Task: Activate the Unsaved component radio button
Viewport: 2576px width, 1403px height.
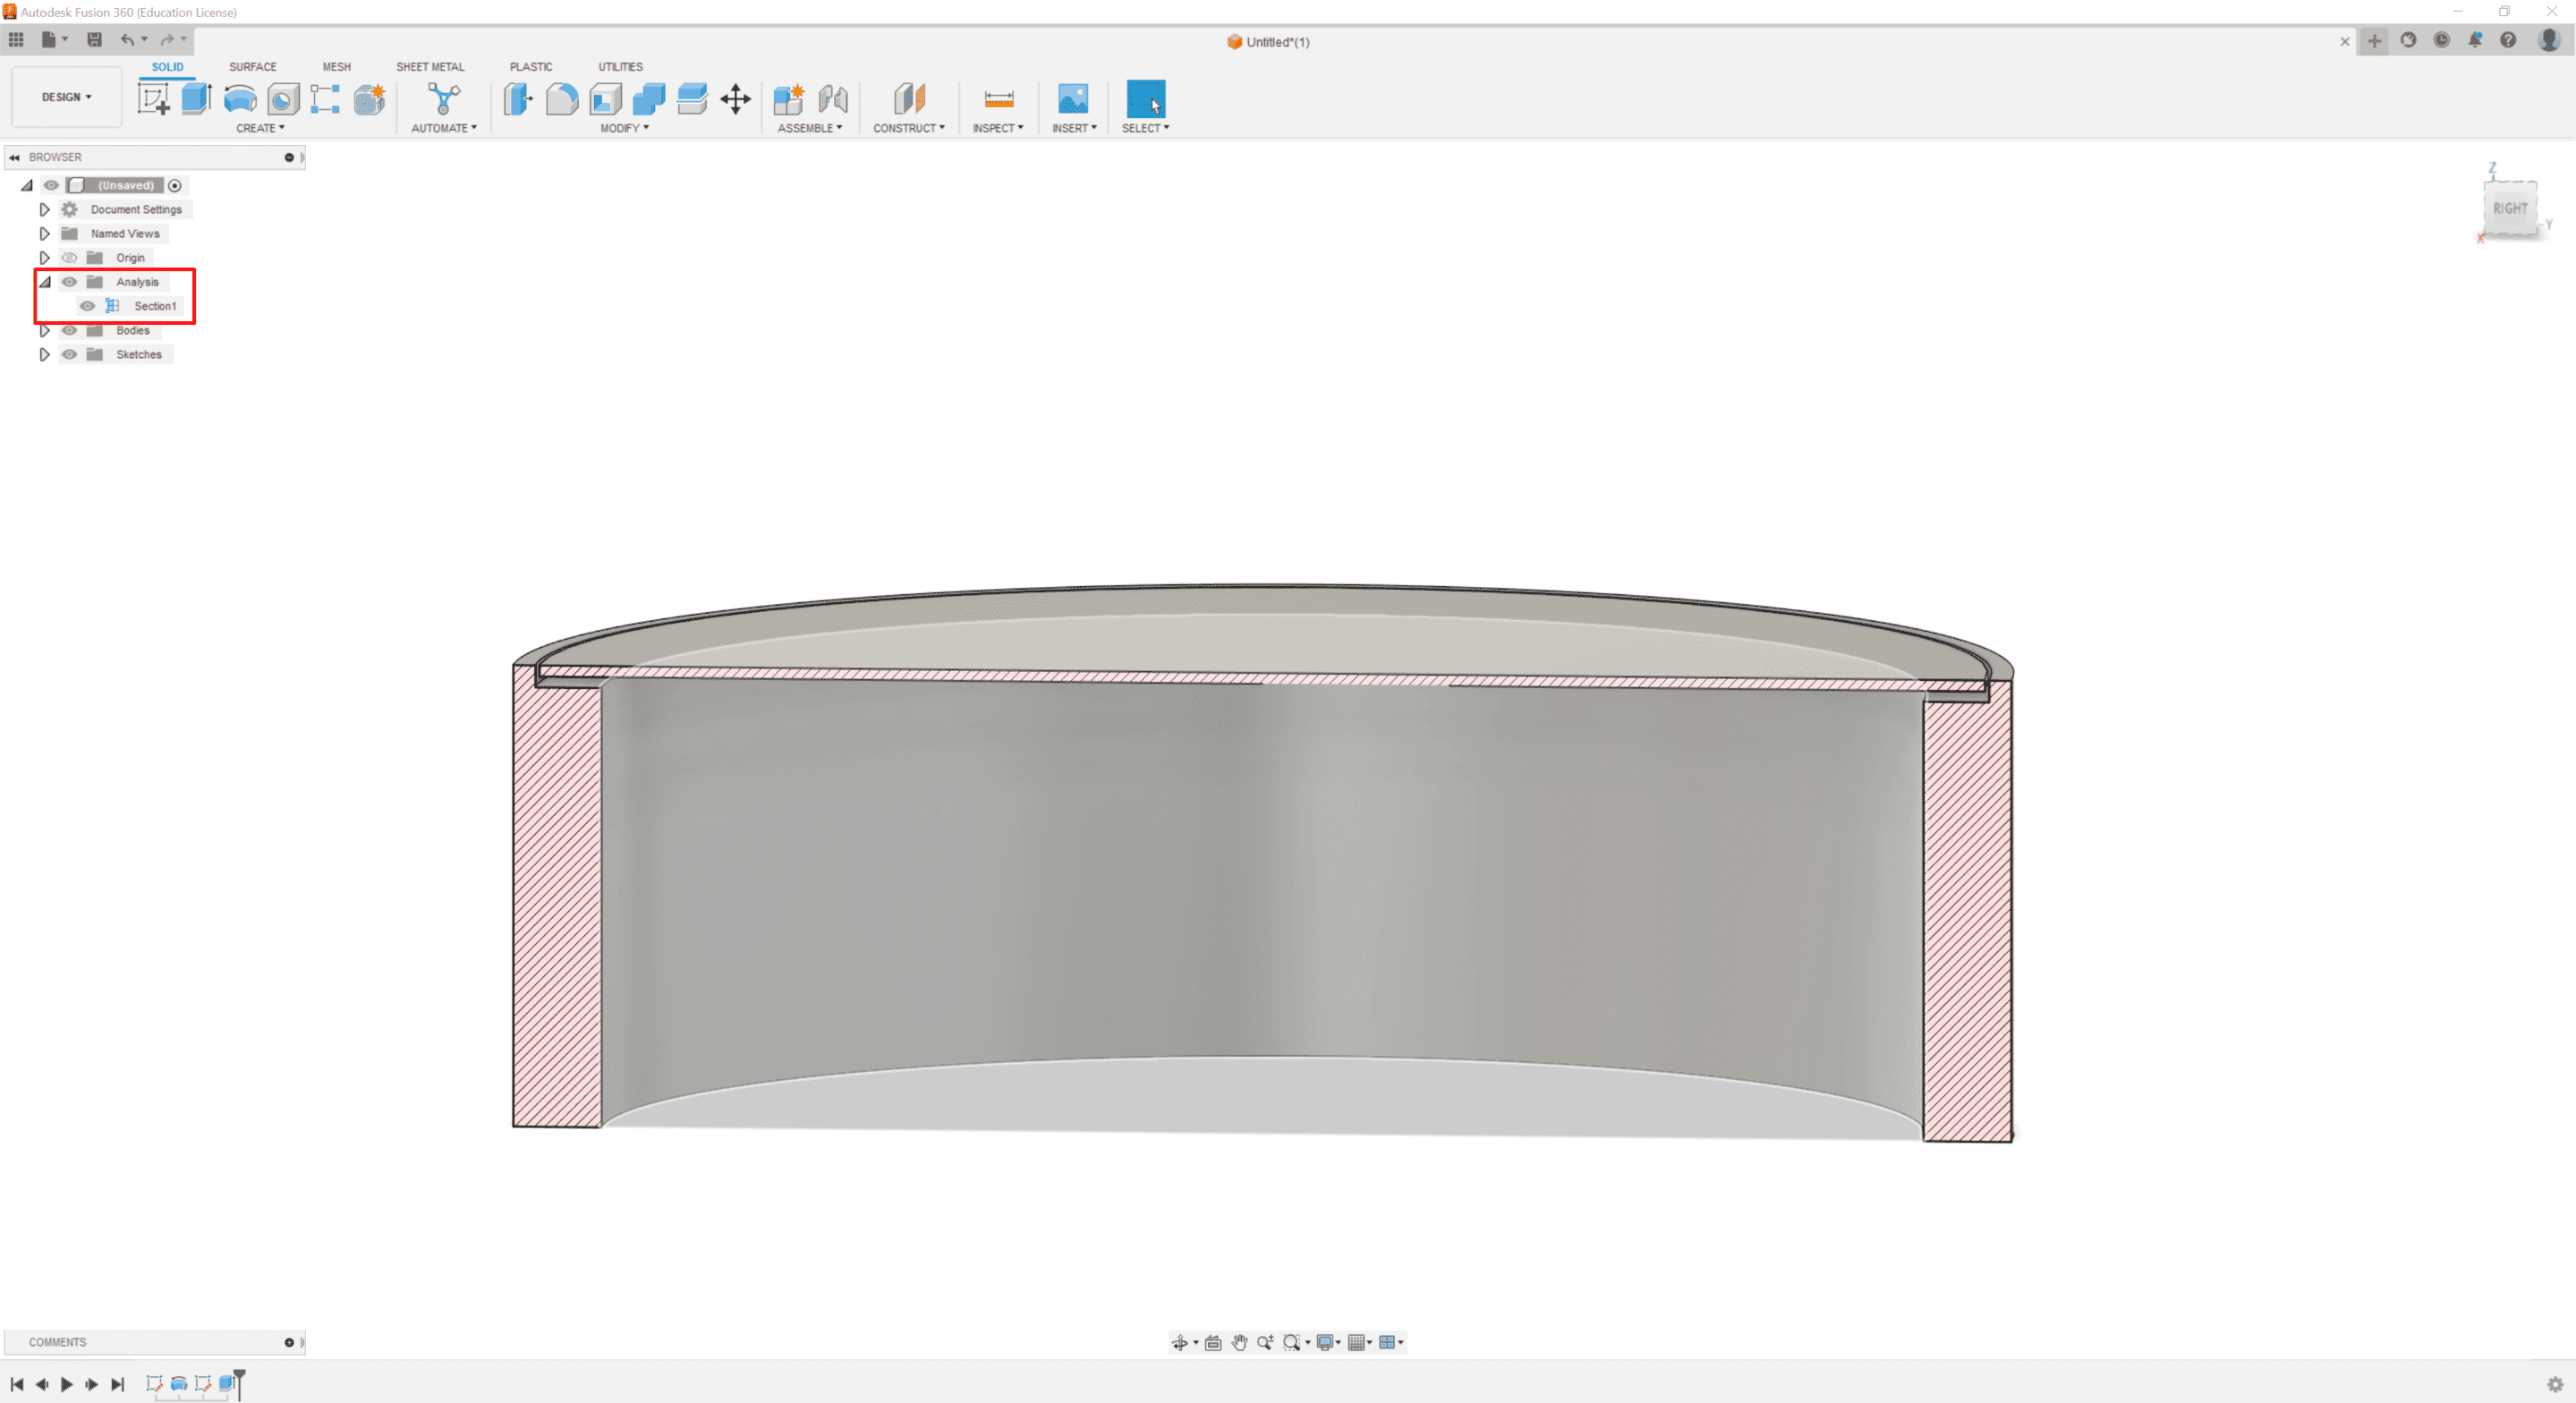Action: tap(175, 185)
